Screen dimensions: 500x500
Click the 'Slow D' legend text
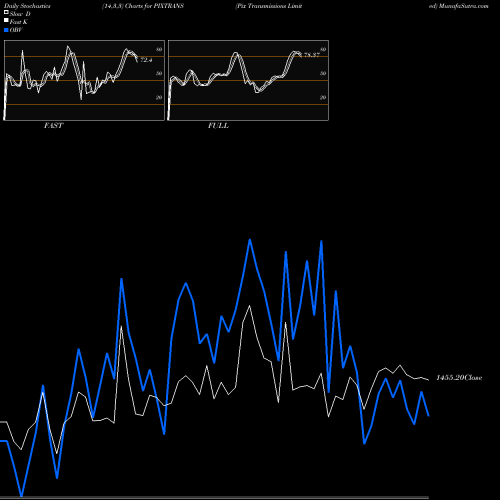20,14
